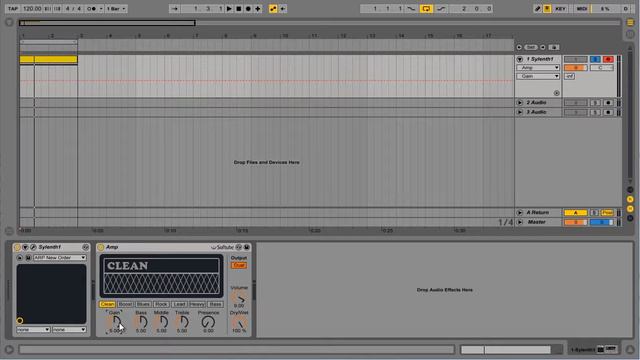The image size is (640, 360).
Task: Click the Amp hot-swap presets icon
Action: pyautogui.click(x=239, y=247)
